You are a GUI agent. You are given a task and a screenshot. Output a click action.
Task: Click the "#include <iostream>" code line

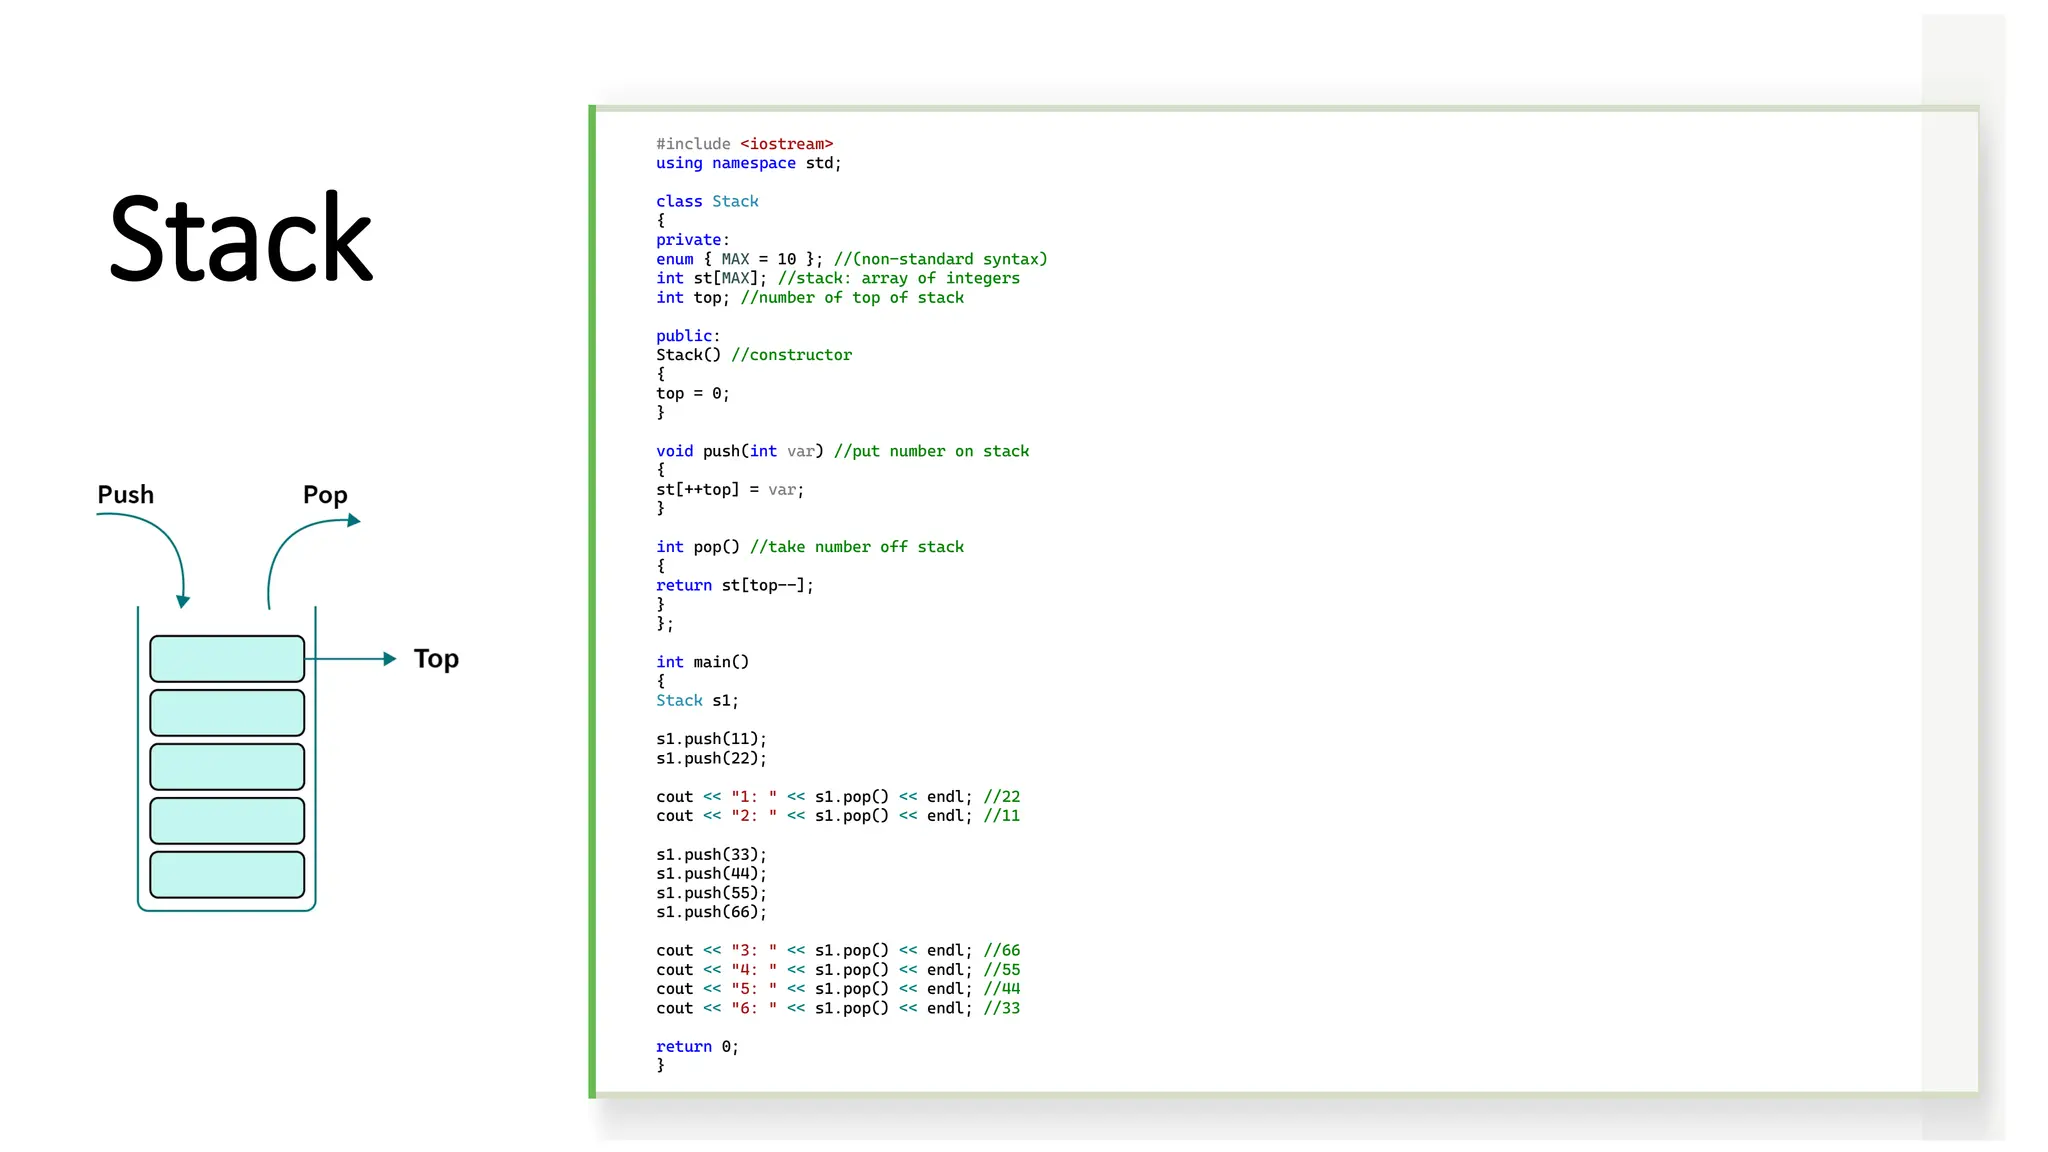[x=744, y=144]
